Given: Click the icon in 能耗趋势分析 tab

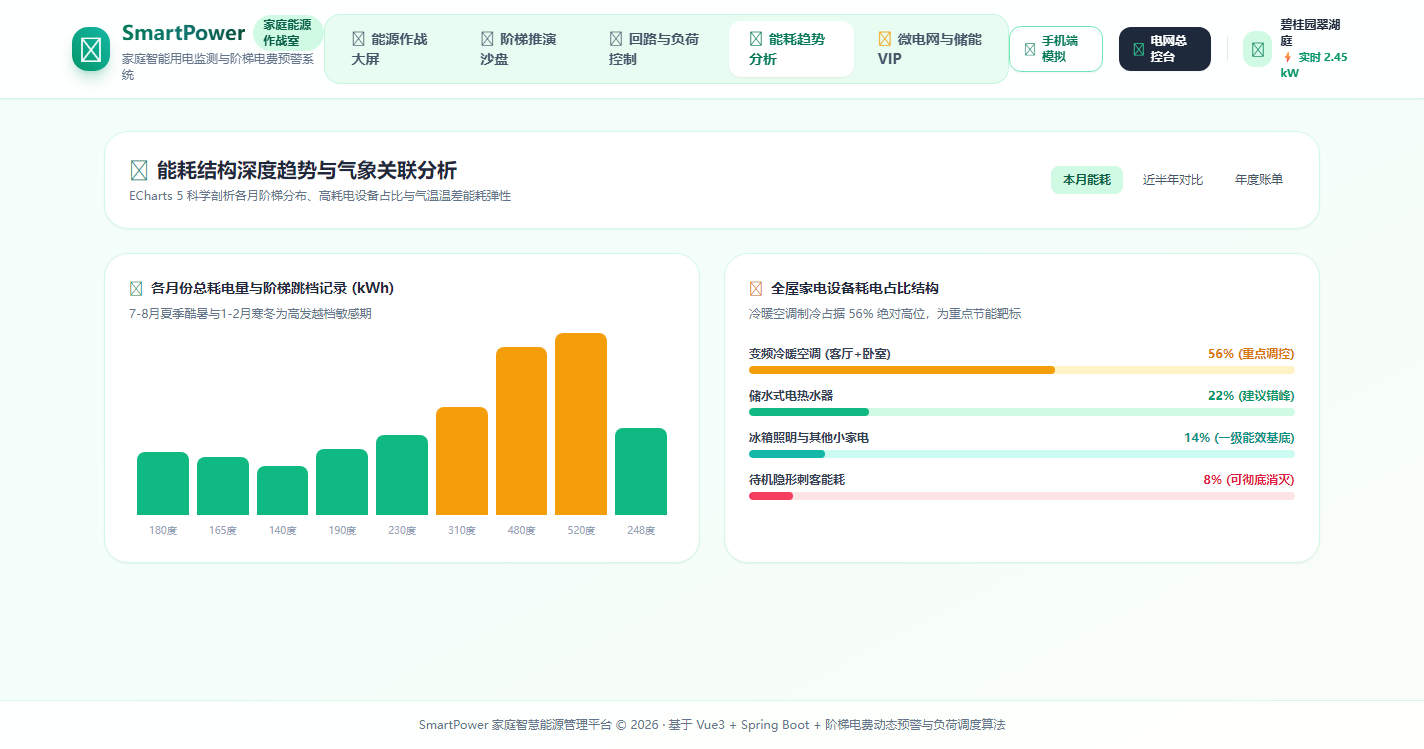Looking at the screenshot, I should click(756, 39).
